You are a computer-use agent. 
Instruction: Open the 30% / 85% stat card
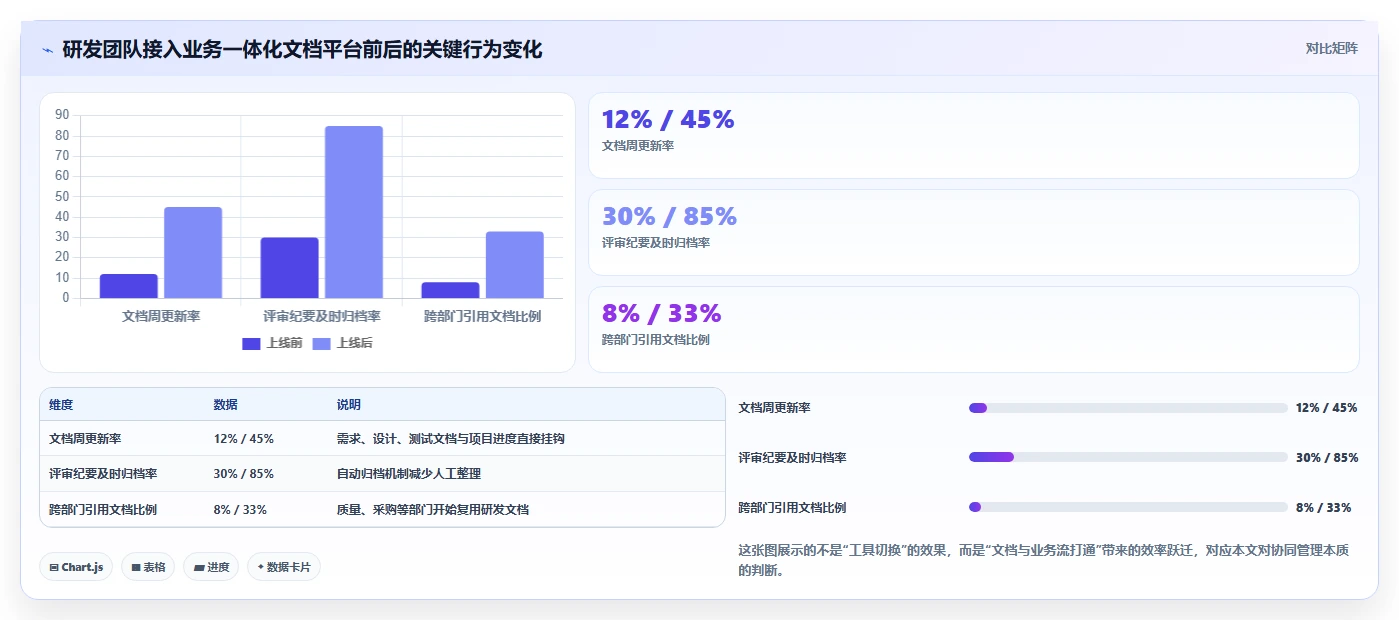tap(974, 233)
